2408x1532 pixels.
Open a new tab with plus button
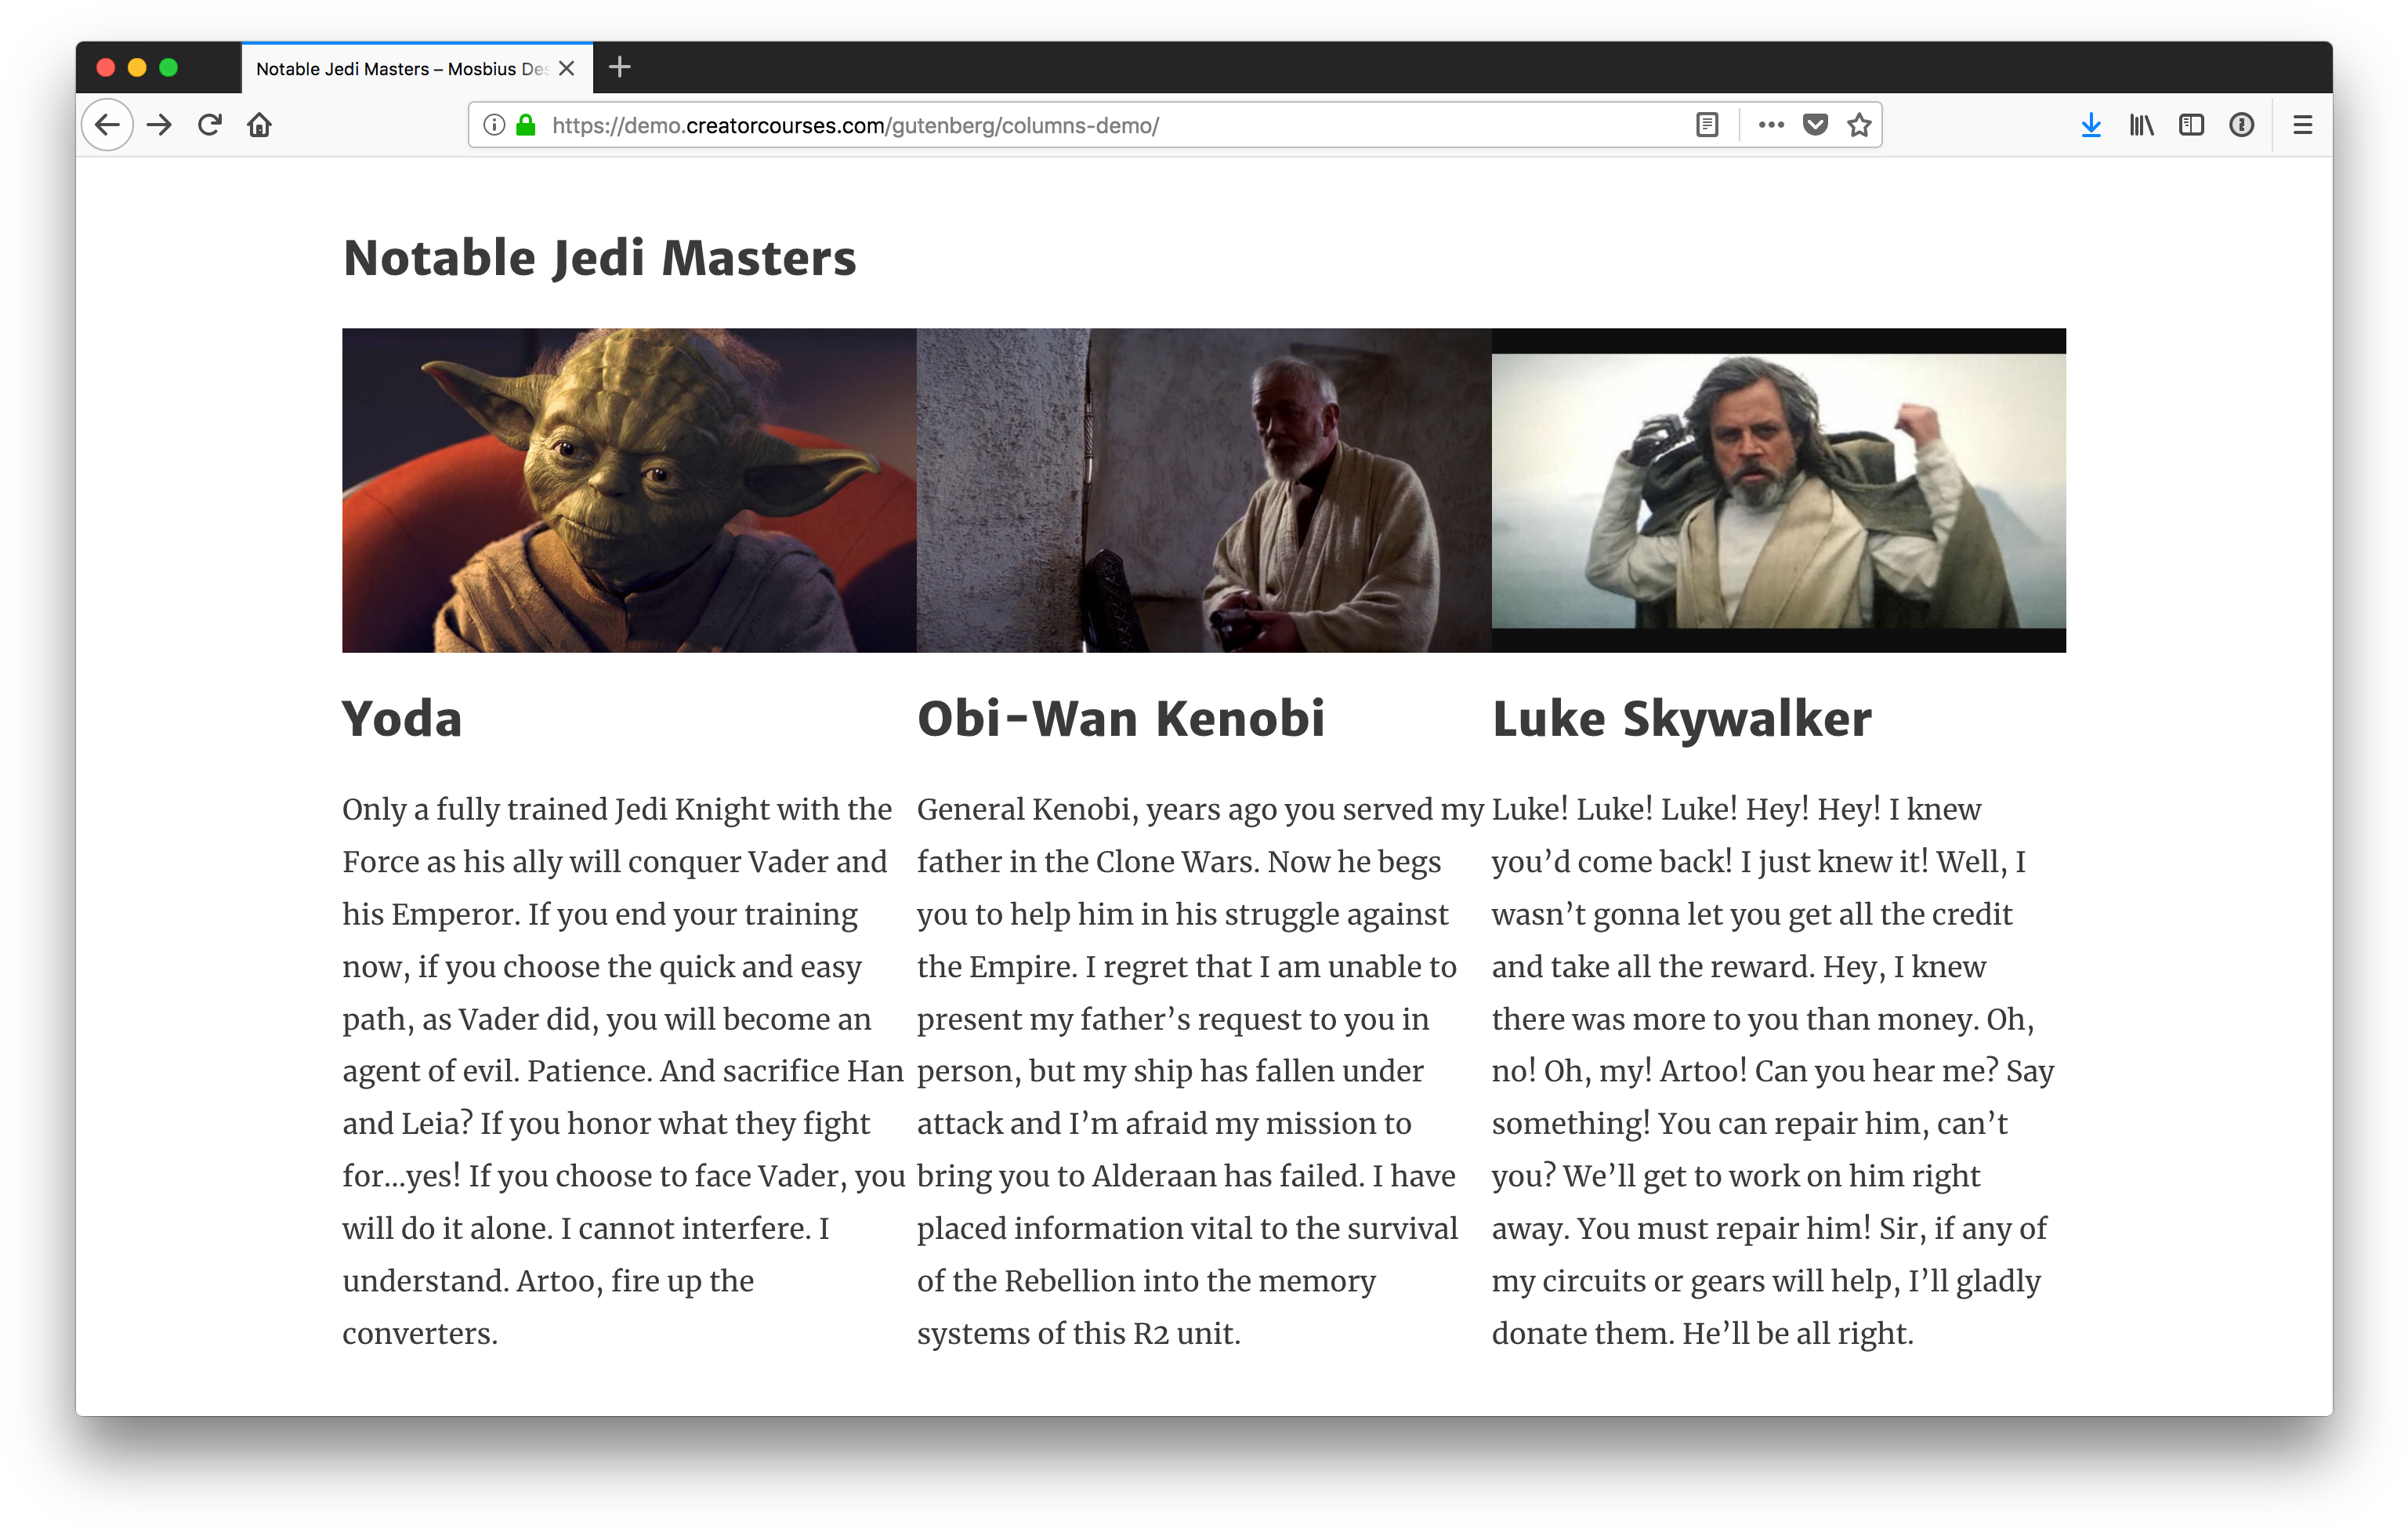[x=620, y=67]
